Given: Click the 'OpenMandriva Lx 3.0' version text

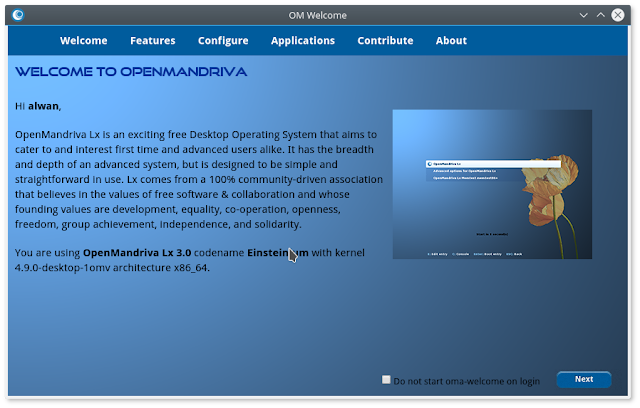Looking at the screenshot, I should (137, 253).
